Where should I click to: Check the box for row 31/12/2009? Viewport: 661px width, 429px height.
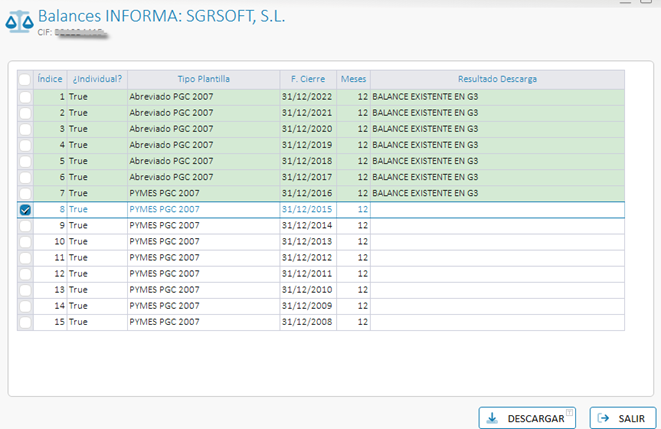point(25,306)
